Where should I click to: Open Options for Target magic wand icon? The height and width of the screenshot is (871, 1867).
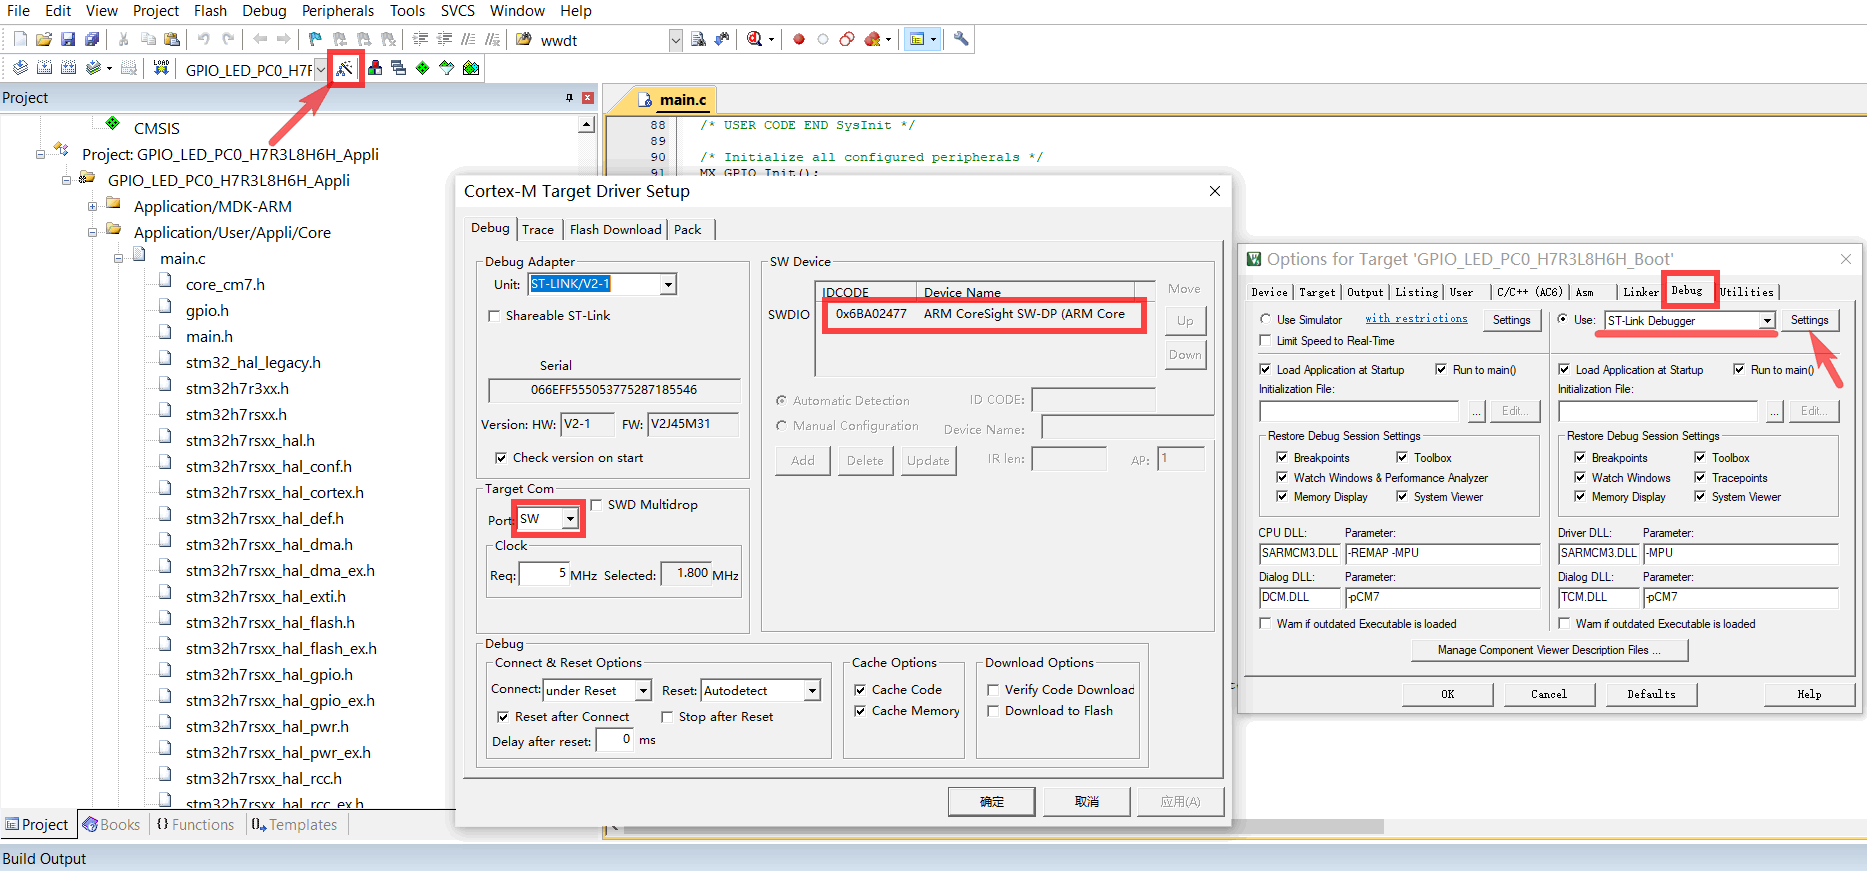pos(345,68)
